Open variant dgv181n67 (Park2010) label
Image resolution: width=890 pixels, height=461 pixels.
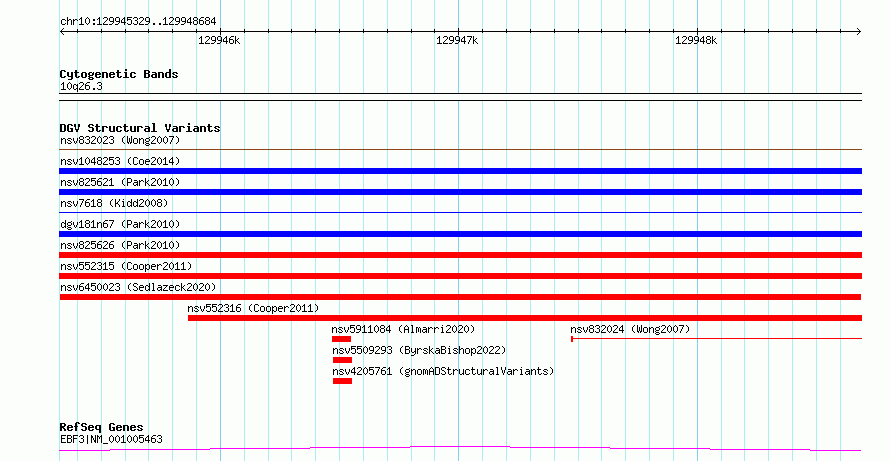click(120, 224)
